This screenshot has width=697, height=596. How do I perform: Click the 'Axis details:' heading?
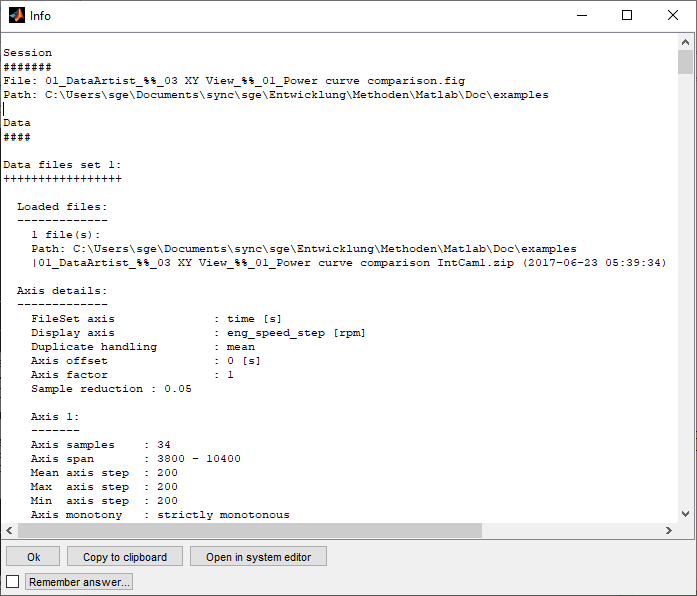(x=62, y=291)
